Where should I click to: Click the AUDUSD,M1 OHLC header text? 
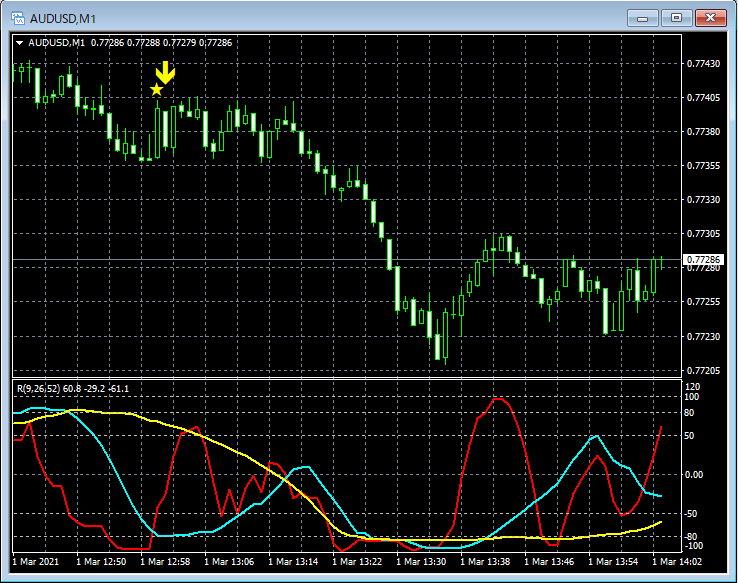click(130, 43)
